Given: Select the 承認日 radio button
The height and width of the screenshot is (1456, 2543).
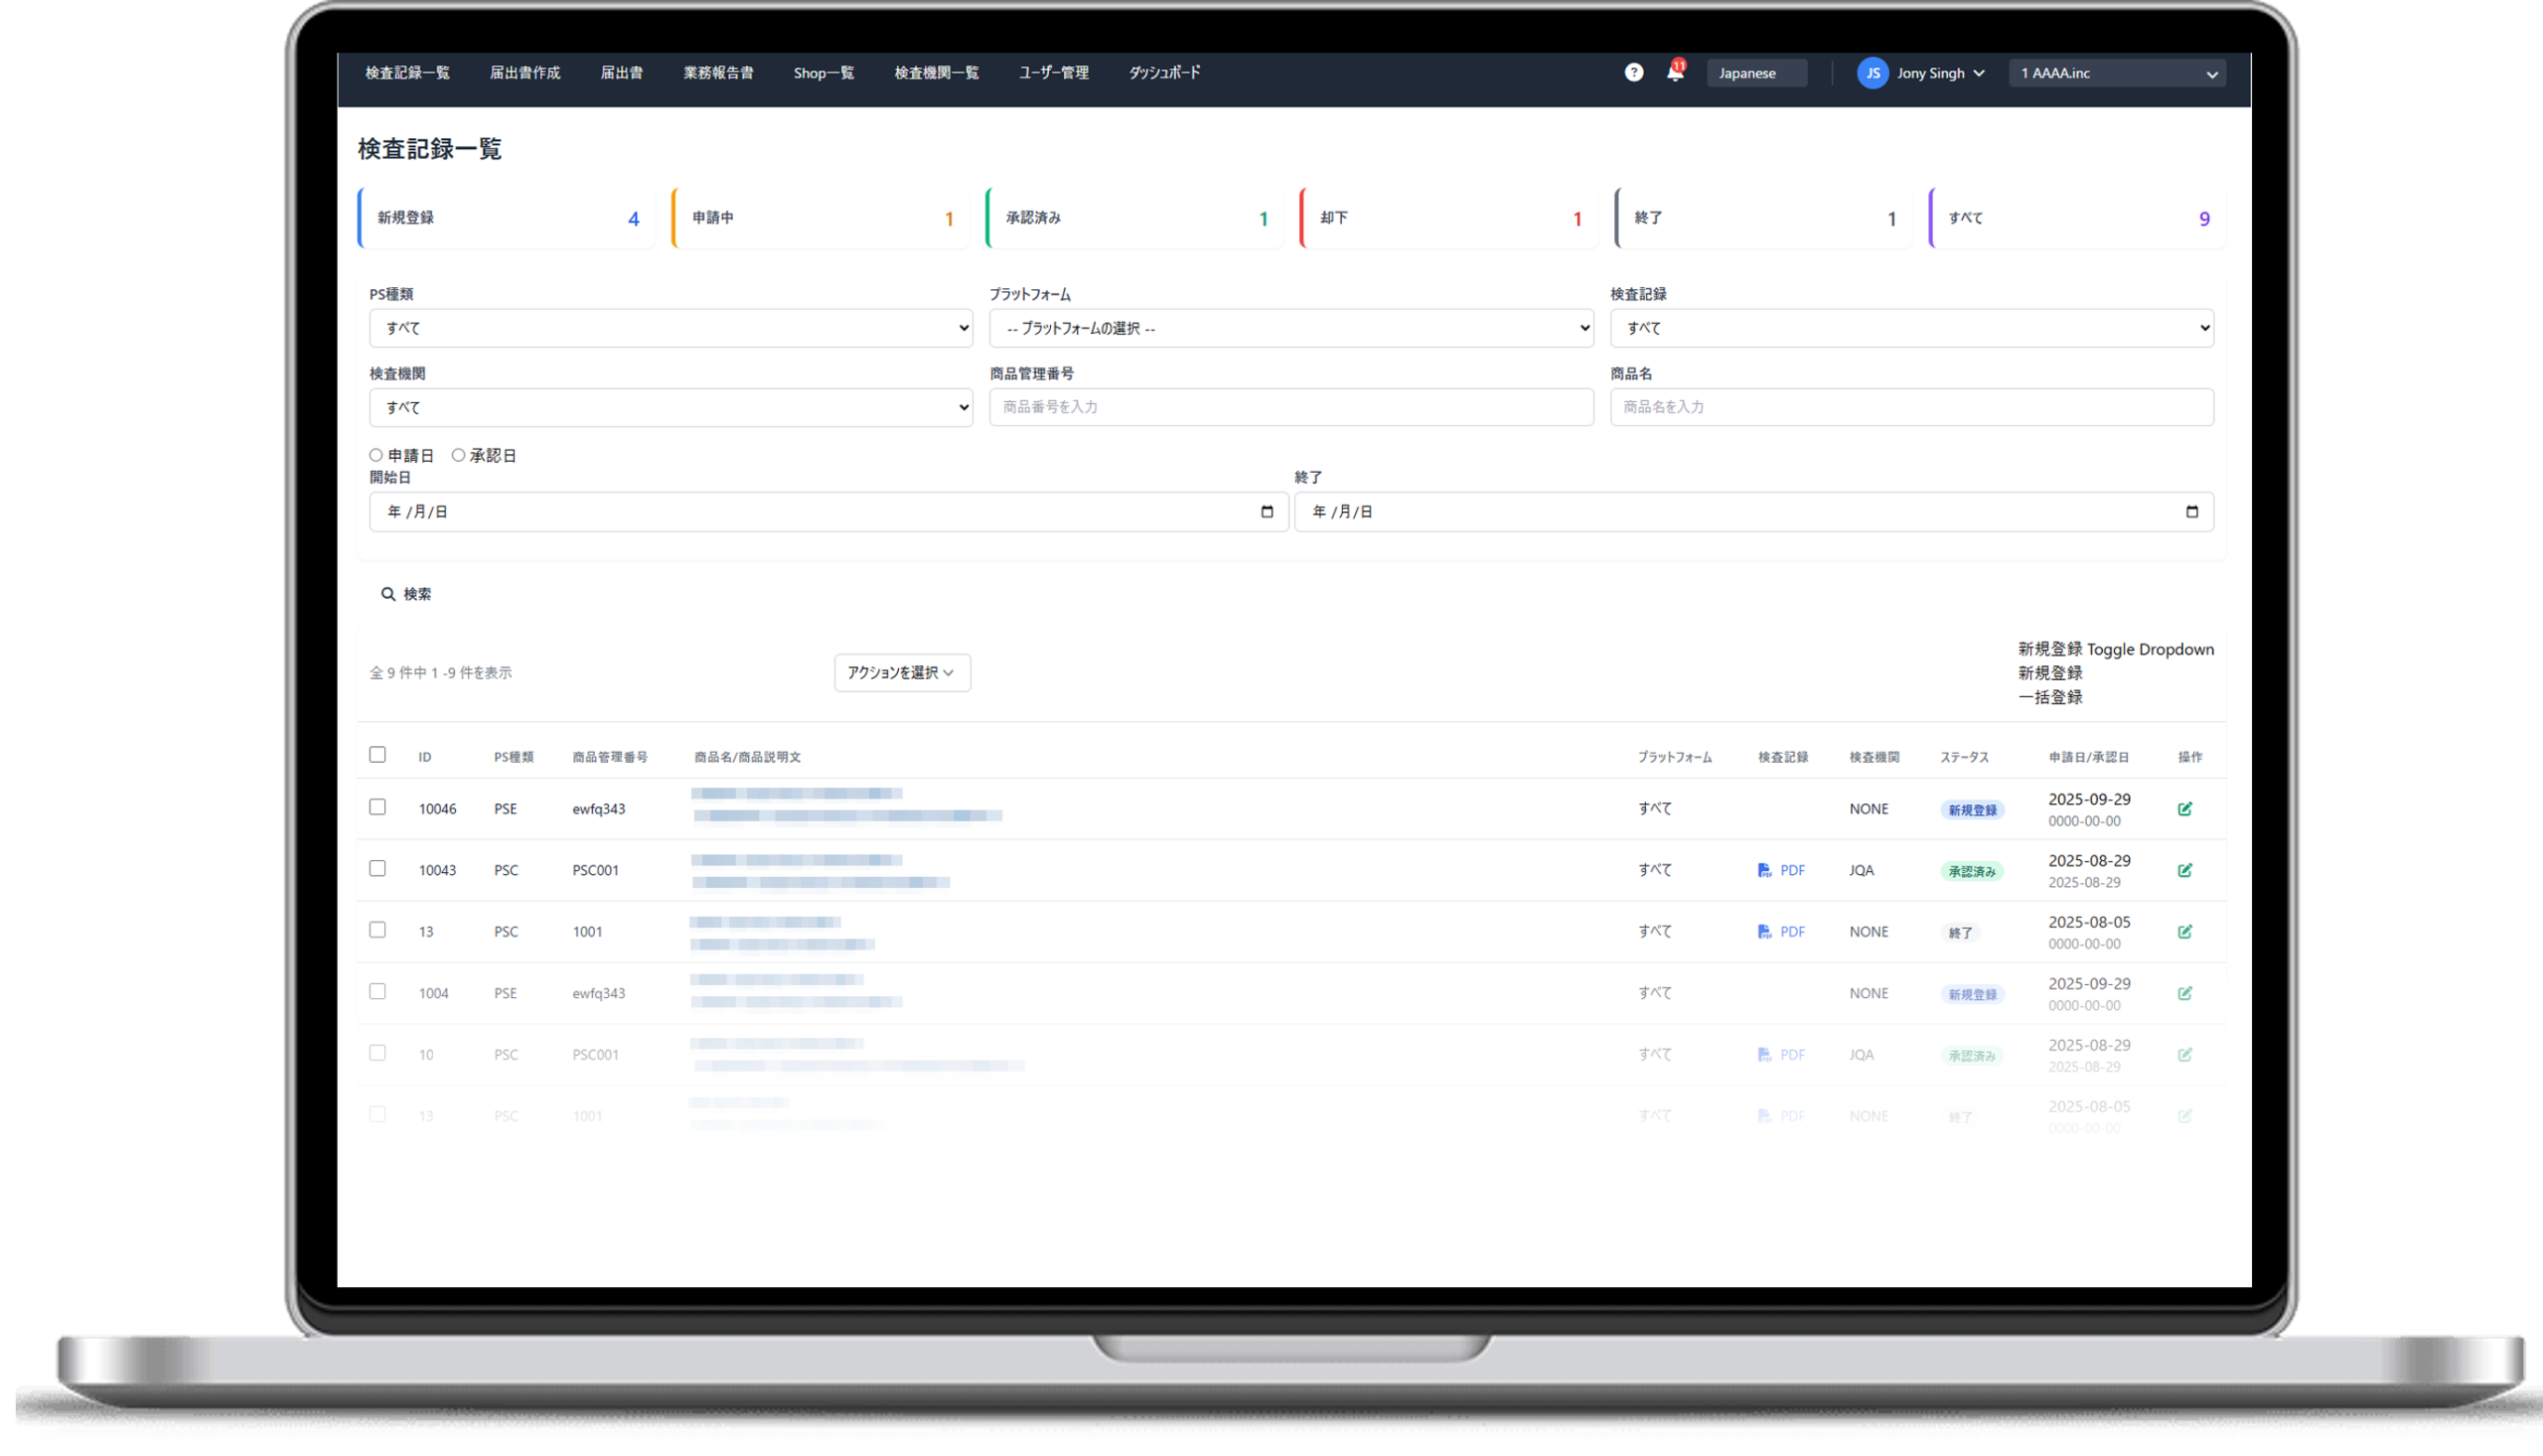Looking at the screenshot, I should [x=458, y=455].
